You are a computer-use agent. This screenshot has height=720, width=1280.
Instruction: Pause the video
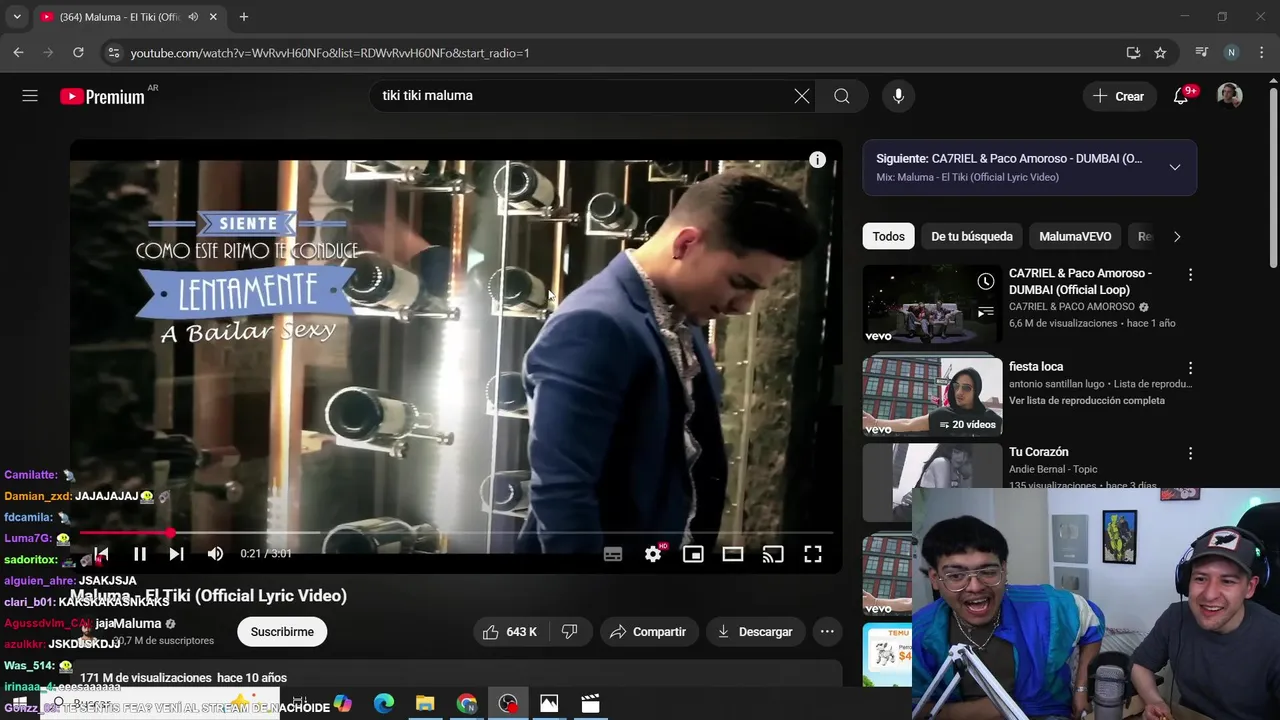140,554
